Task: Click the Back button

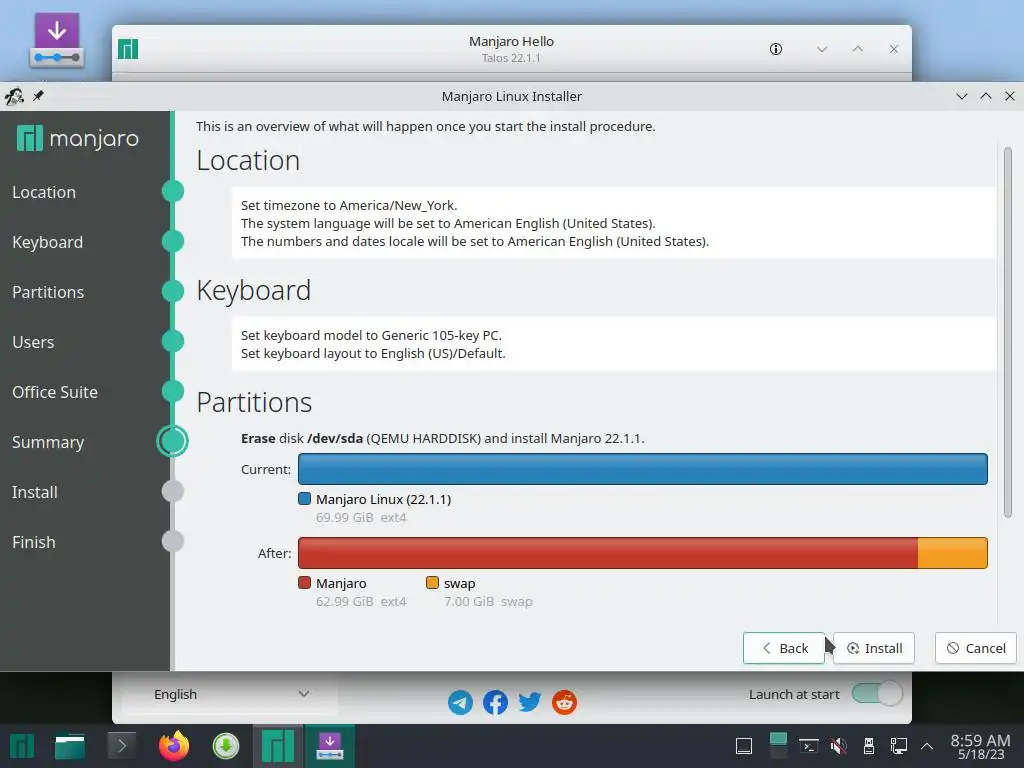Action: (x=784, y=648)
